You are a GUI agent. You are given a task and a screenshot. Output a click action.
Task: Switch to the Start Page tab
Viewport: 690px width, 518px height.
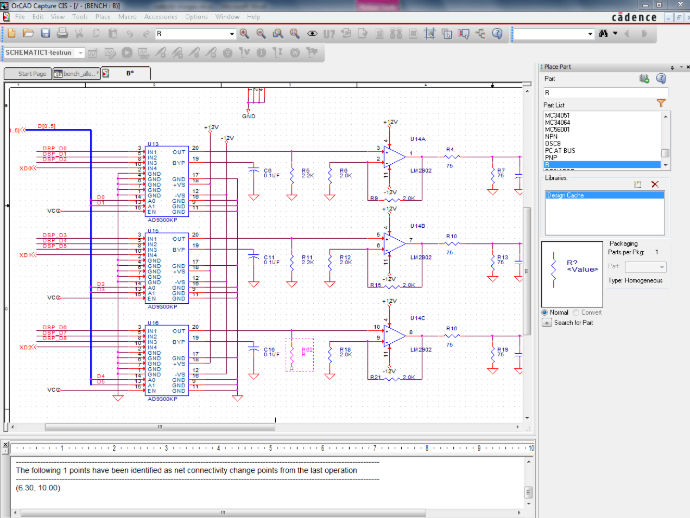pos(28,73)
